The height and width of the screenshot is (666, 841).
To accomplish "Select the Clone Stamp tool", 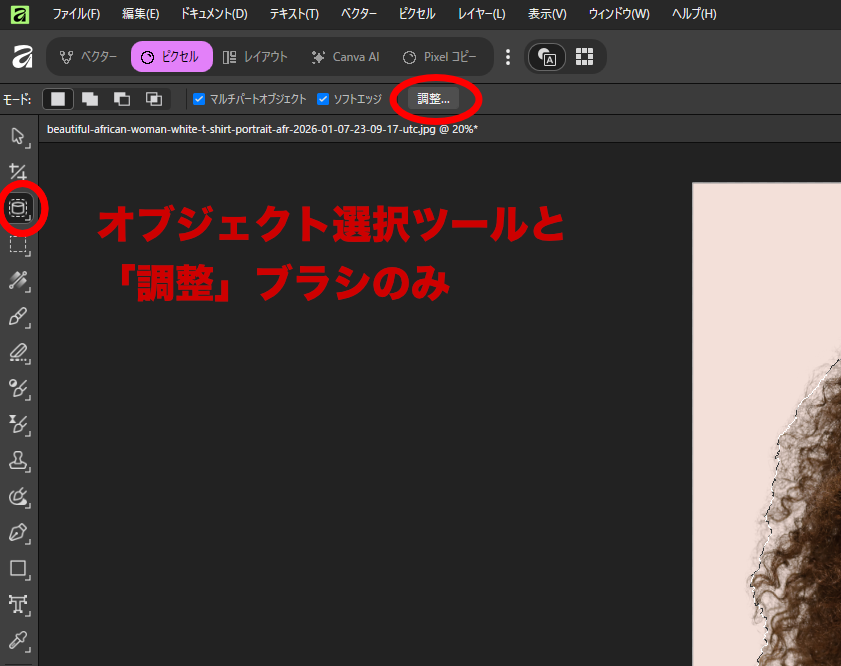I will (18, 461).
